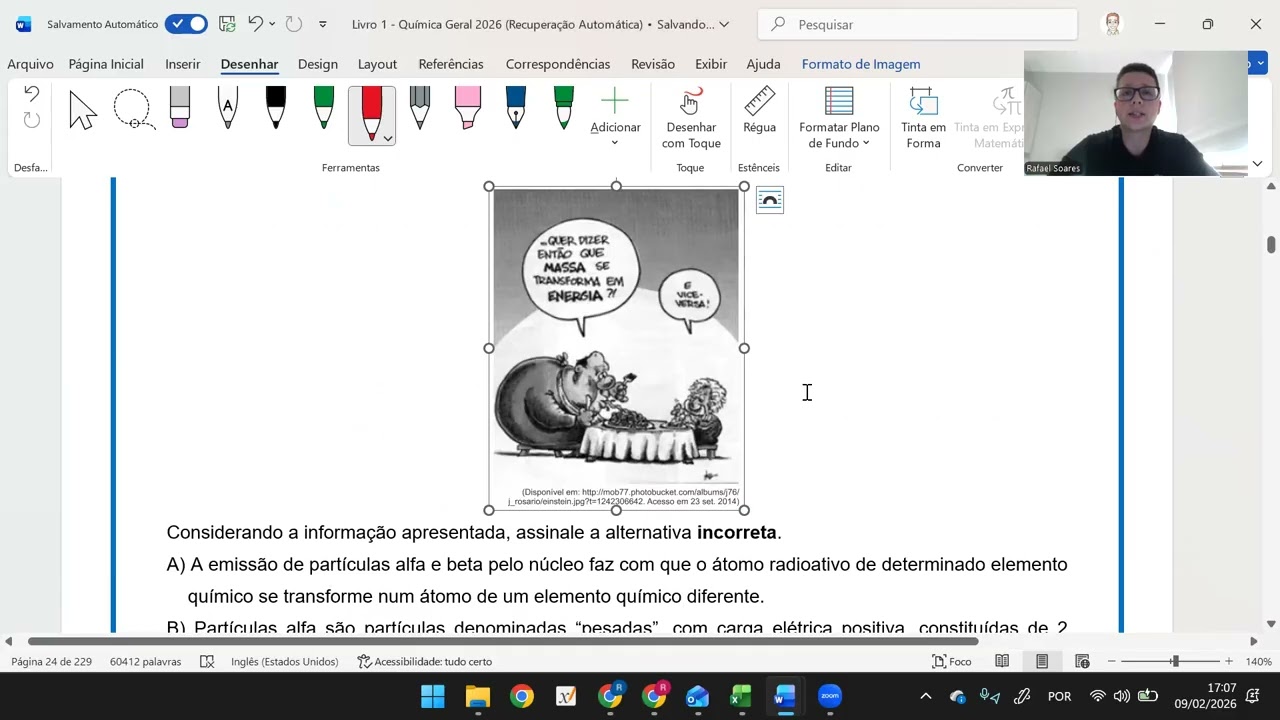
Task: Toggle the Régua ruler
Action: [759, 110]
